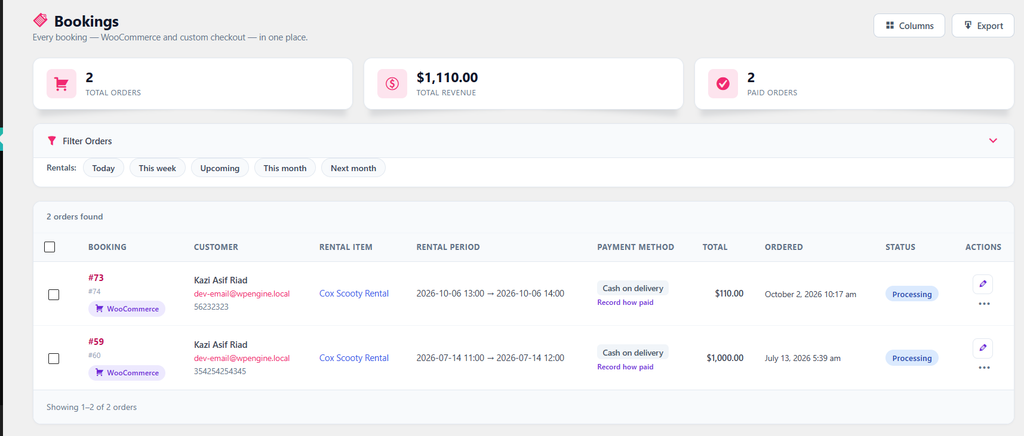Click the '2 orders found' text
The image size is (1024, 436).
pyautogui.click(x=74, y=217)
